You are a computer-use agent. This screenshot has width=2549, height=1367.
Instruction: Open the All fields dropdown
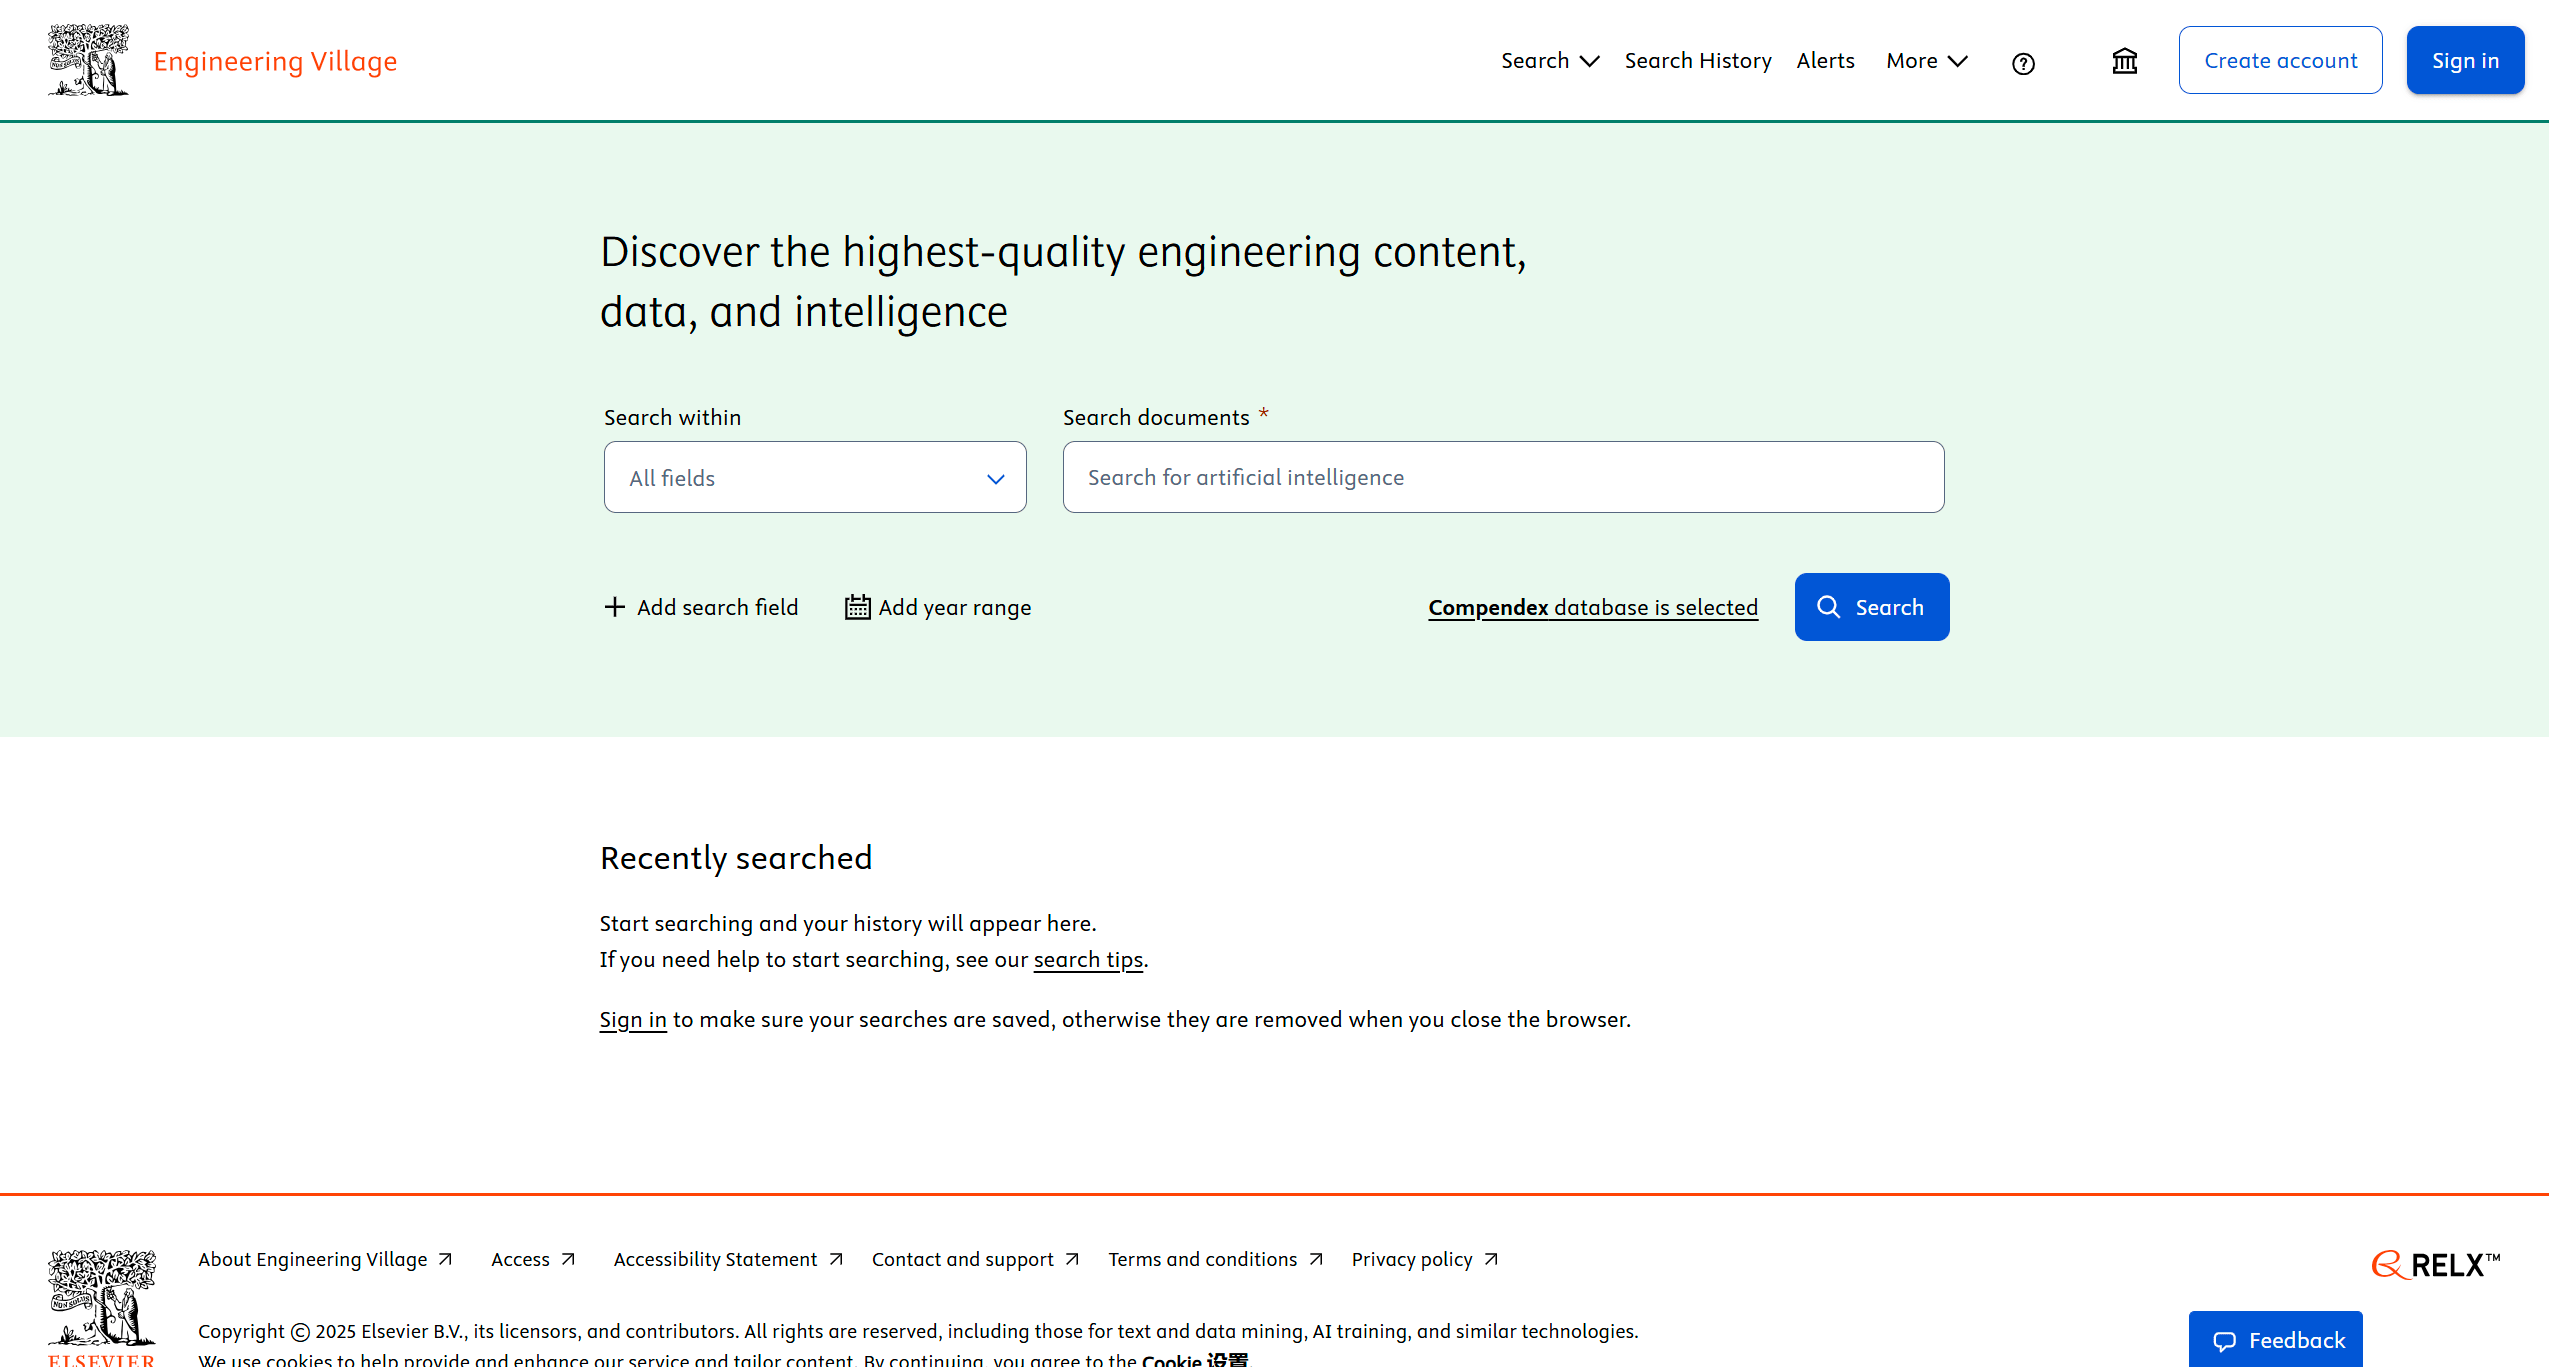[814, 478]
